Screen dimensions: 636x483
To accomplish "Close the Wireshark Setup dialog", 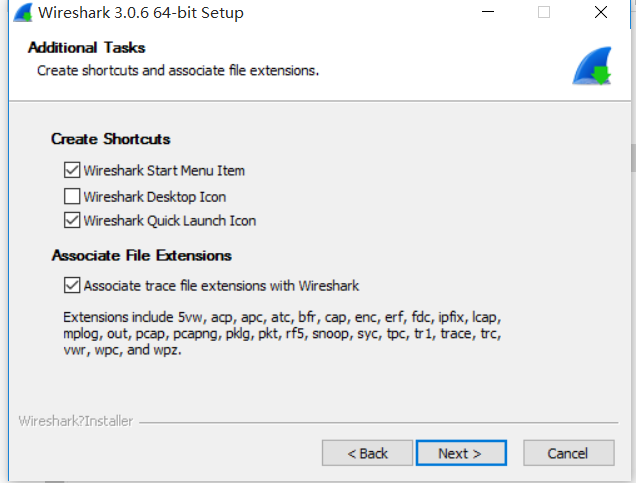I will coord(599,13).
